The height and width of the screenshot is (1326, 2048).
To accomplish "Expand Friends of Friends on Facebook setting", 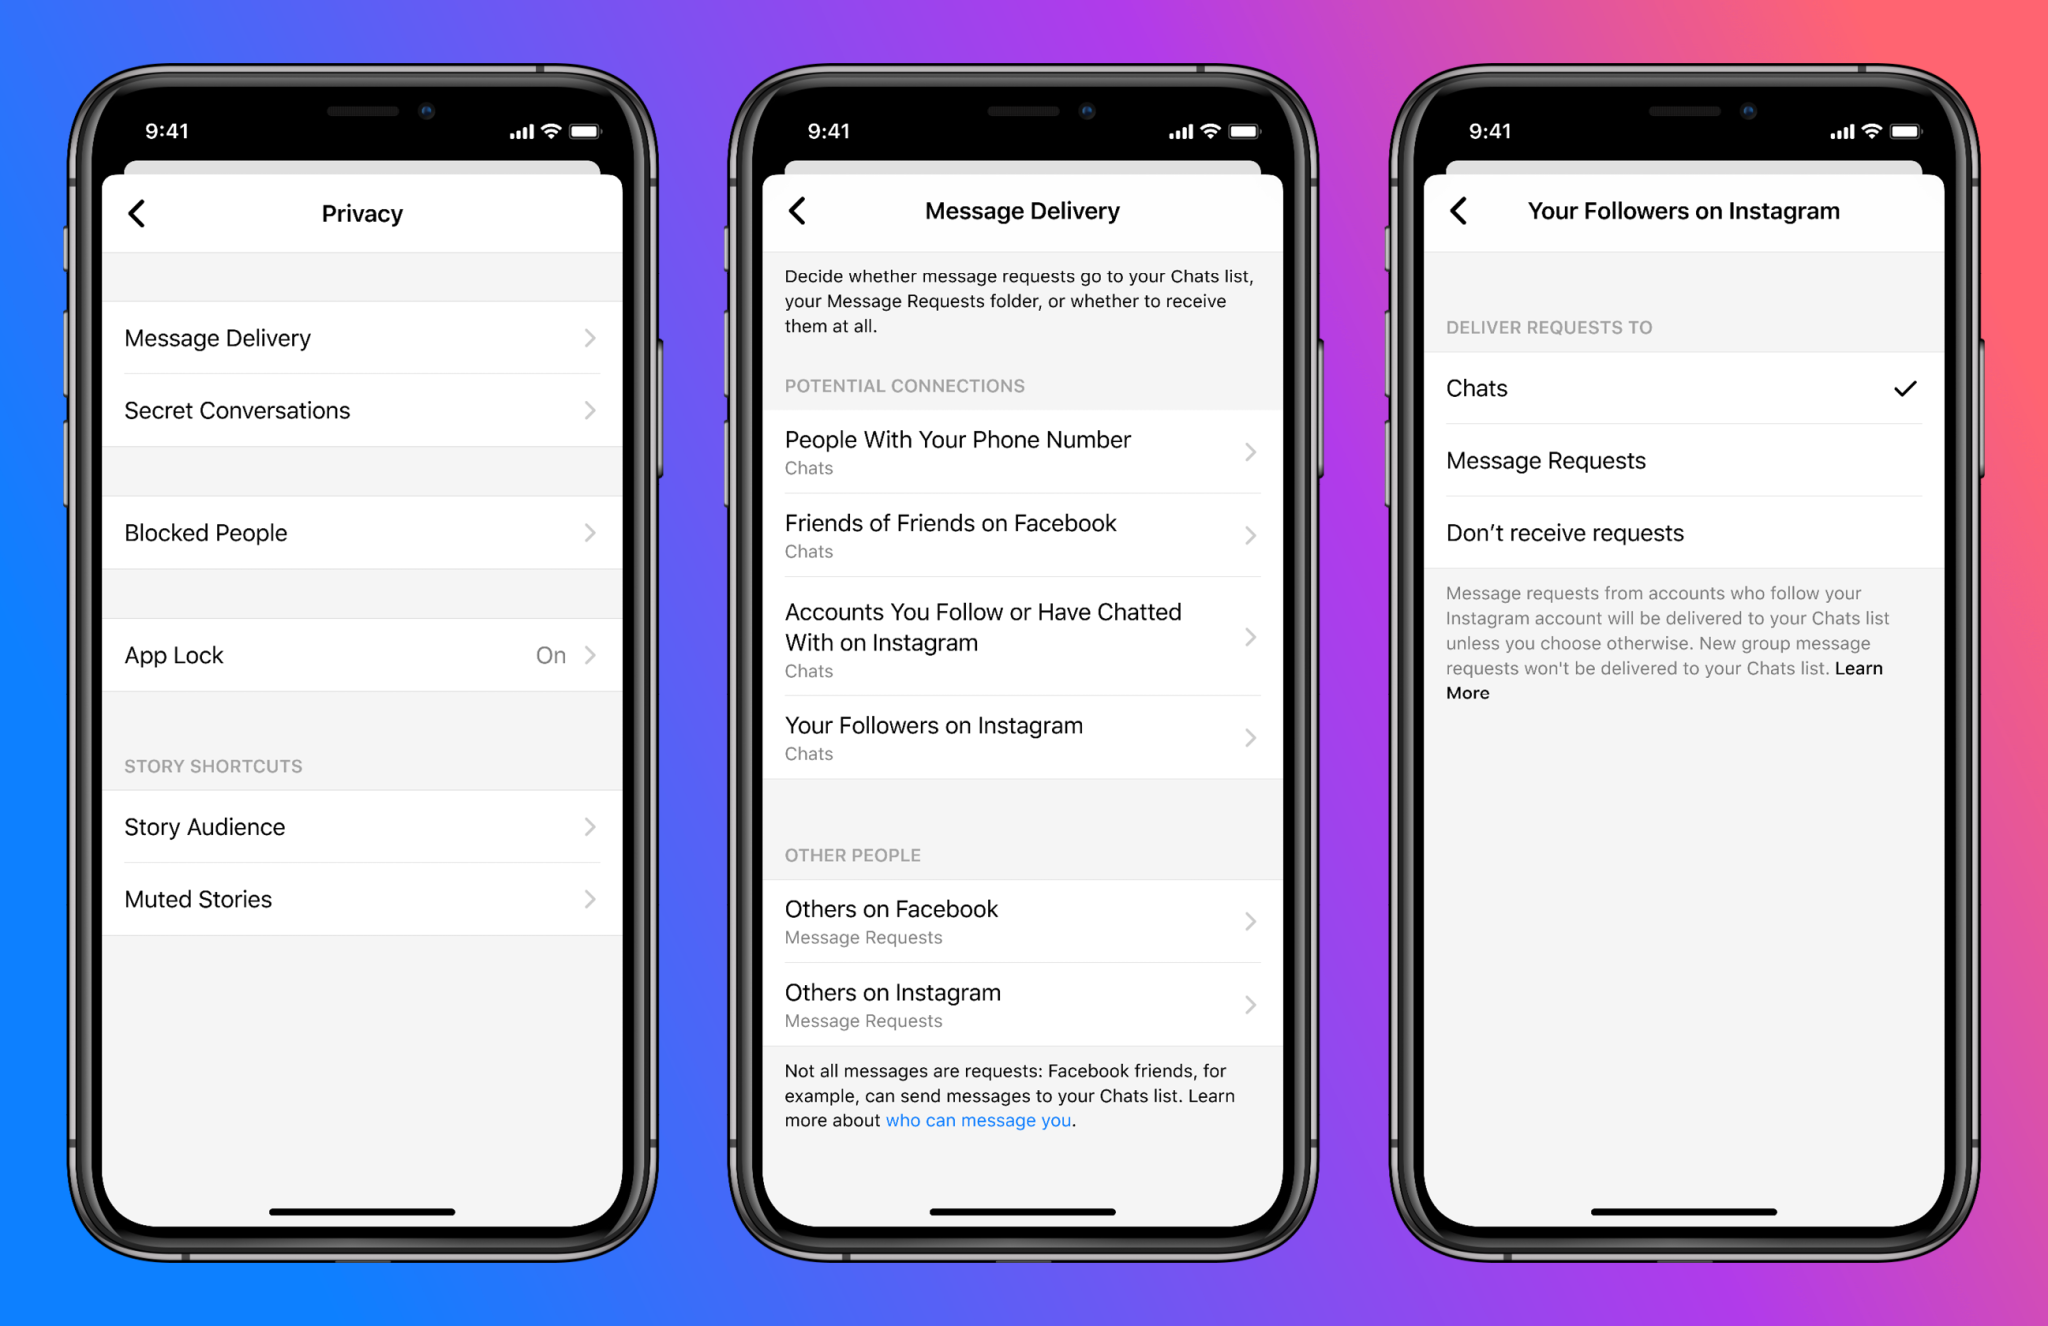I will 1023,550.
